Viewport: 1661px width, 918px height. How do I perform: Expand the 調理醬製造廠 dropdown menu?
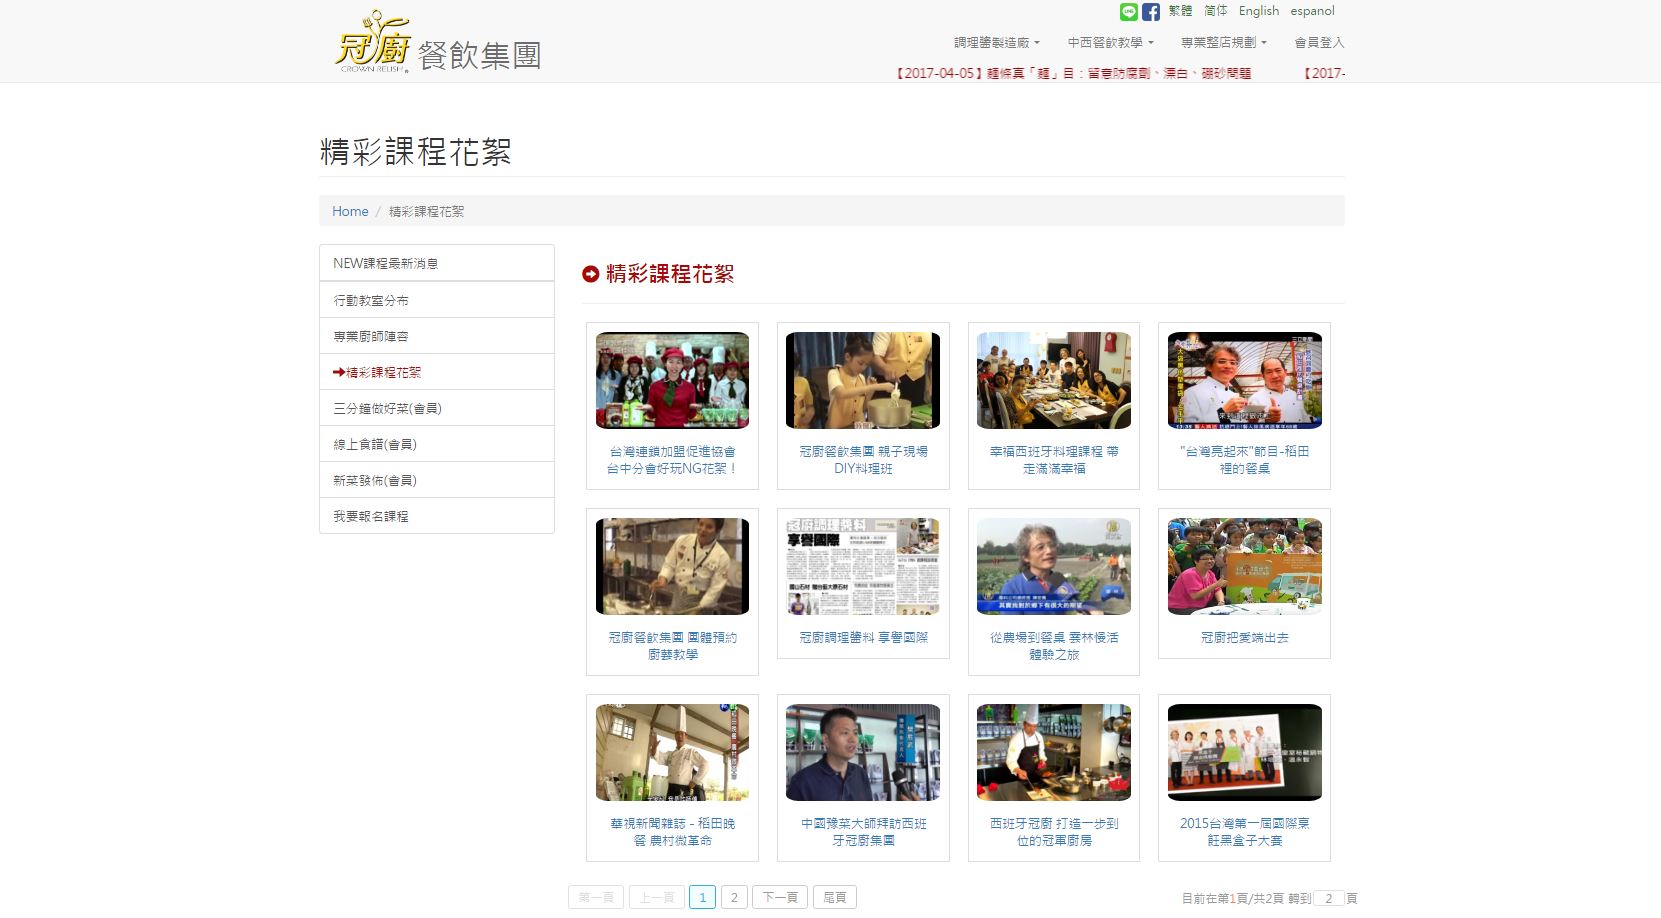pyautogui.click(x=996, y=43)
